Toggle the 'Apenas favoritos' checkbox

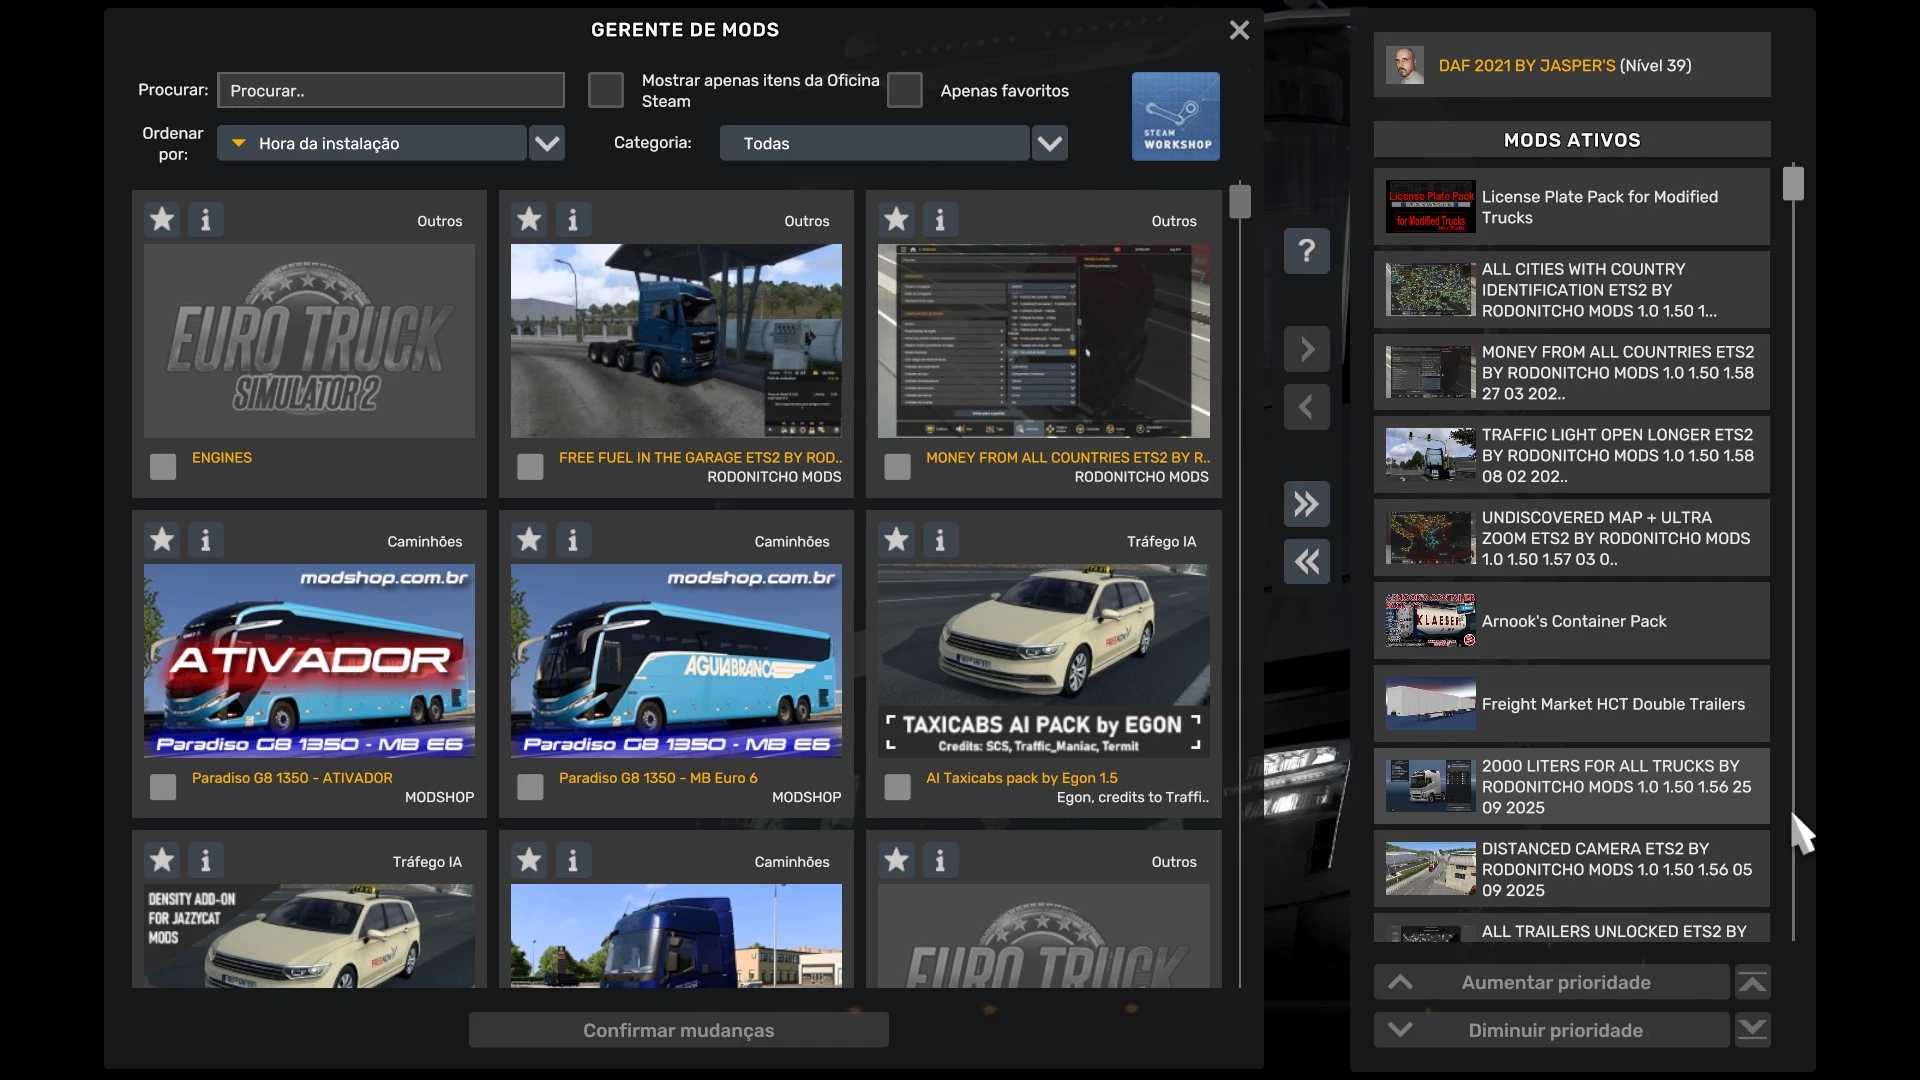(x=904, y=90)
